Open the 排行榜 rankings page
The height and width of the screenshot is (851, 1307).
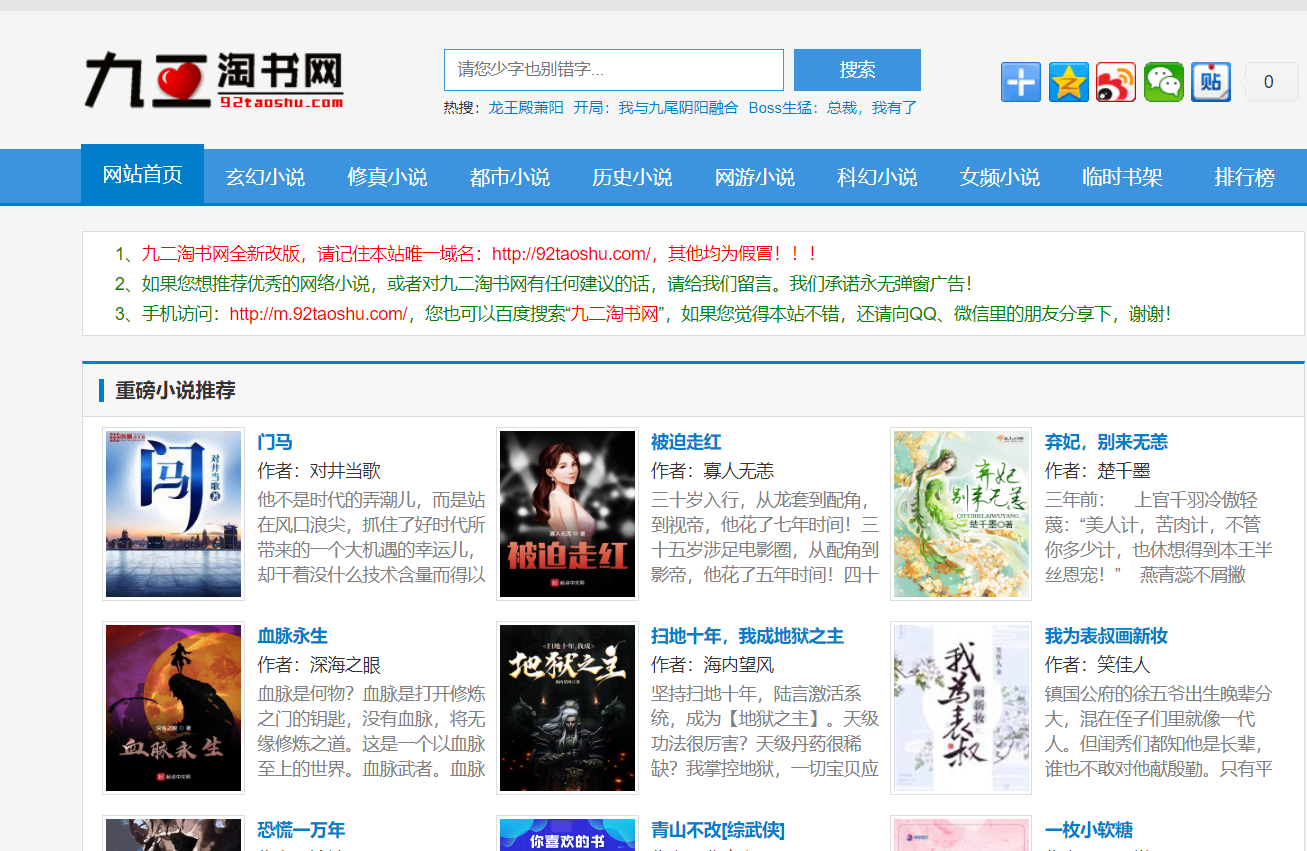(1245, 177)
